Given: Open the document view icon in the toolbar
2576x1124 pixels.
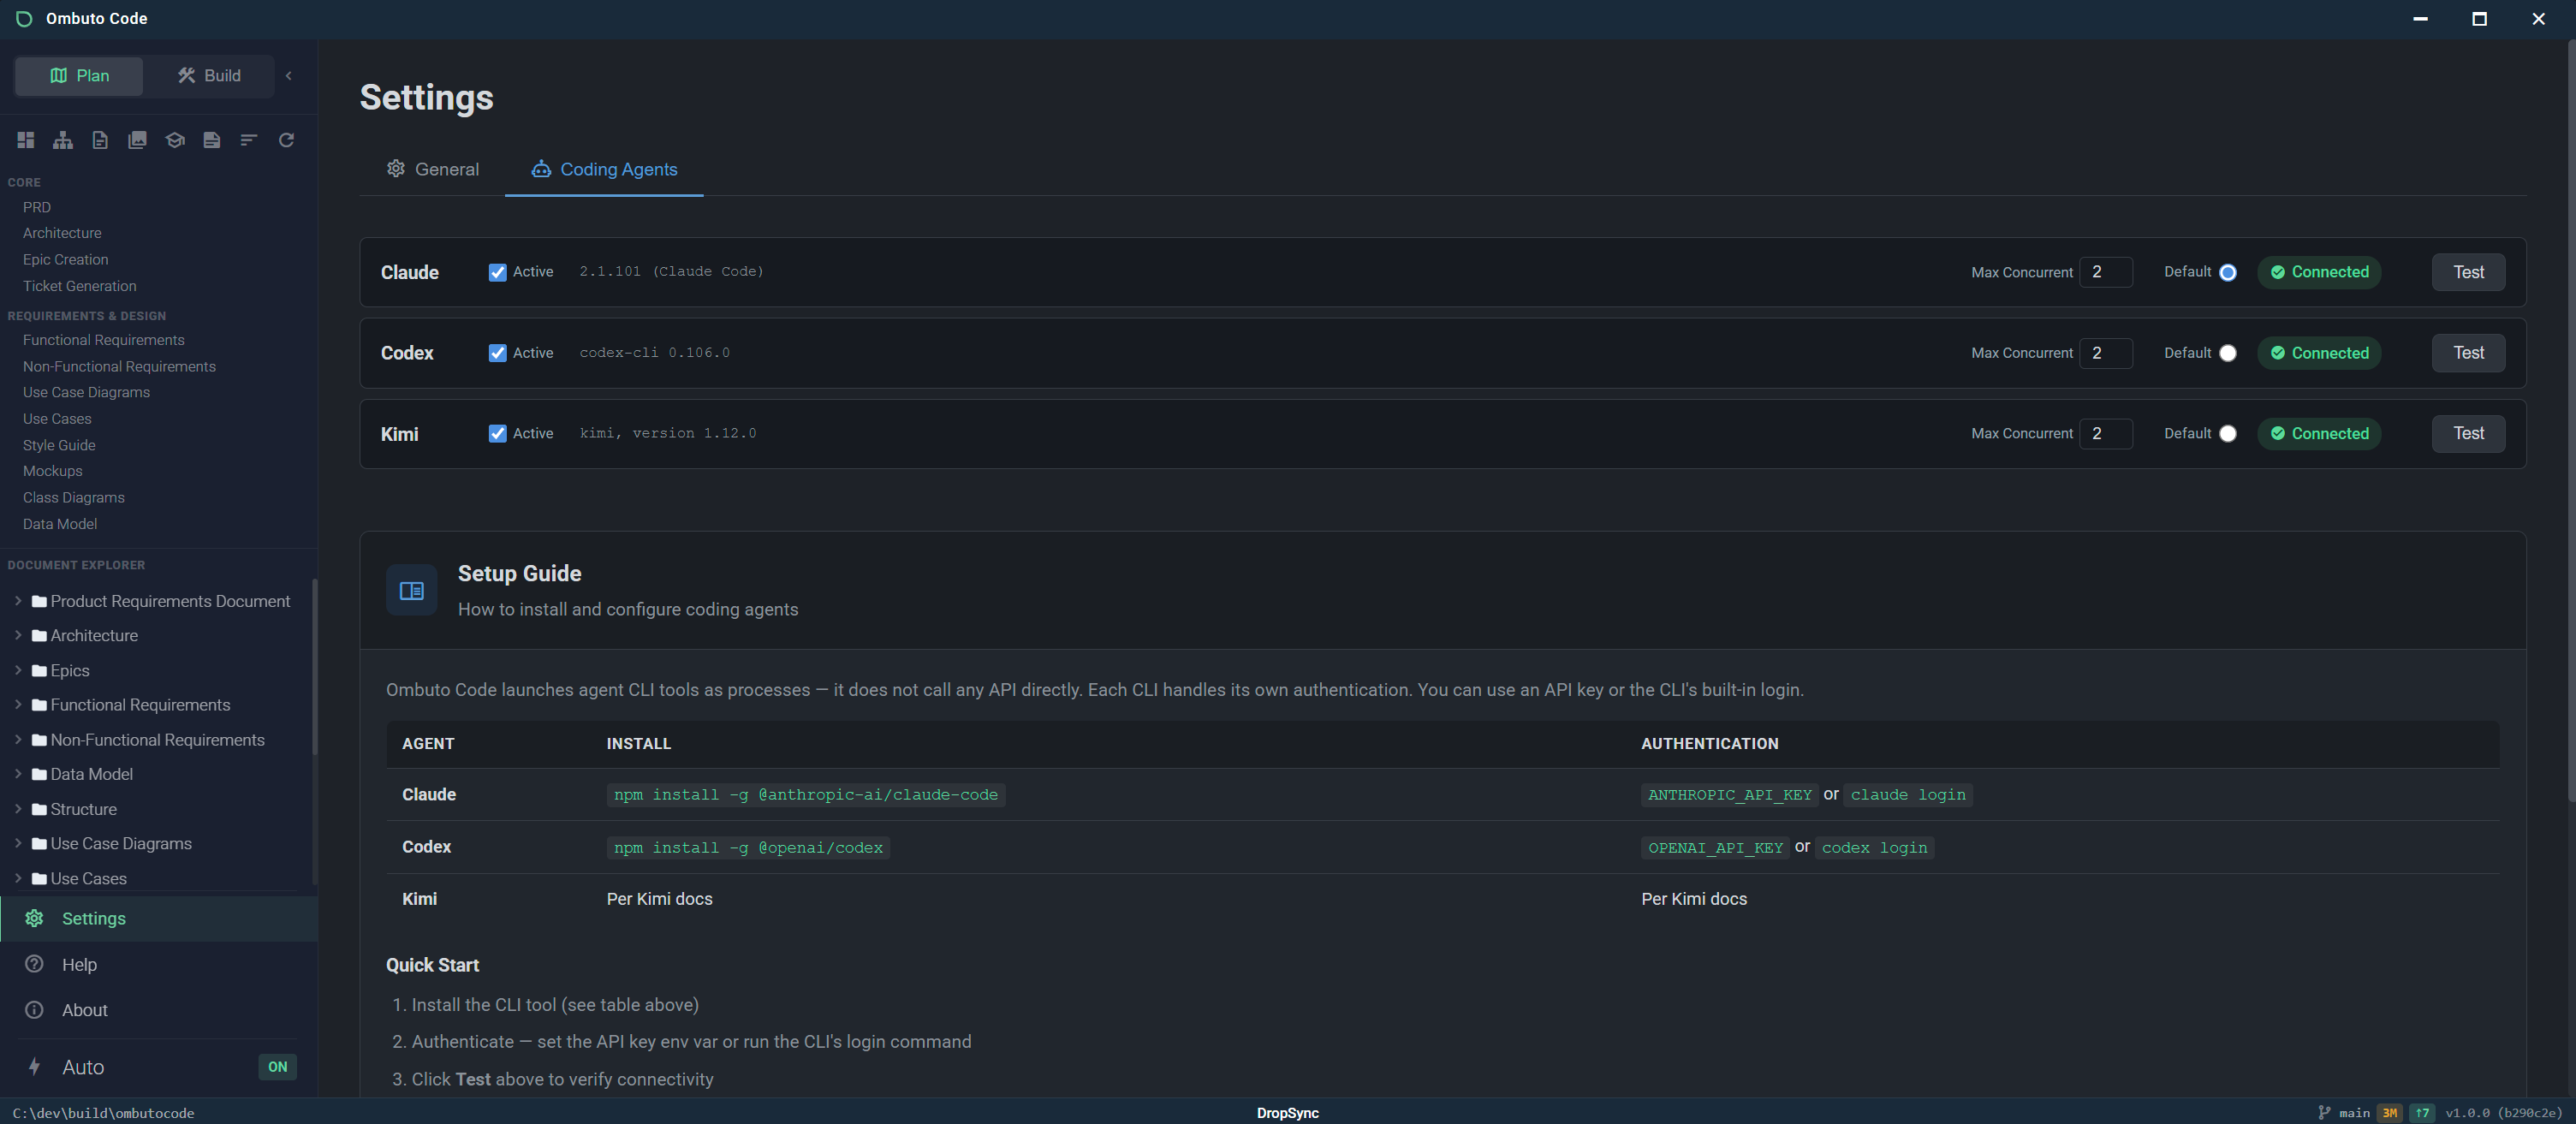Looking at the screenshot, I should click(99, 140).
